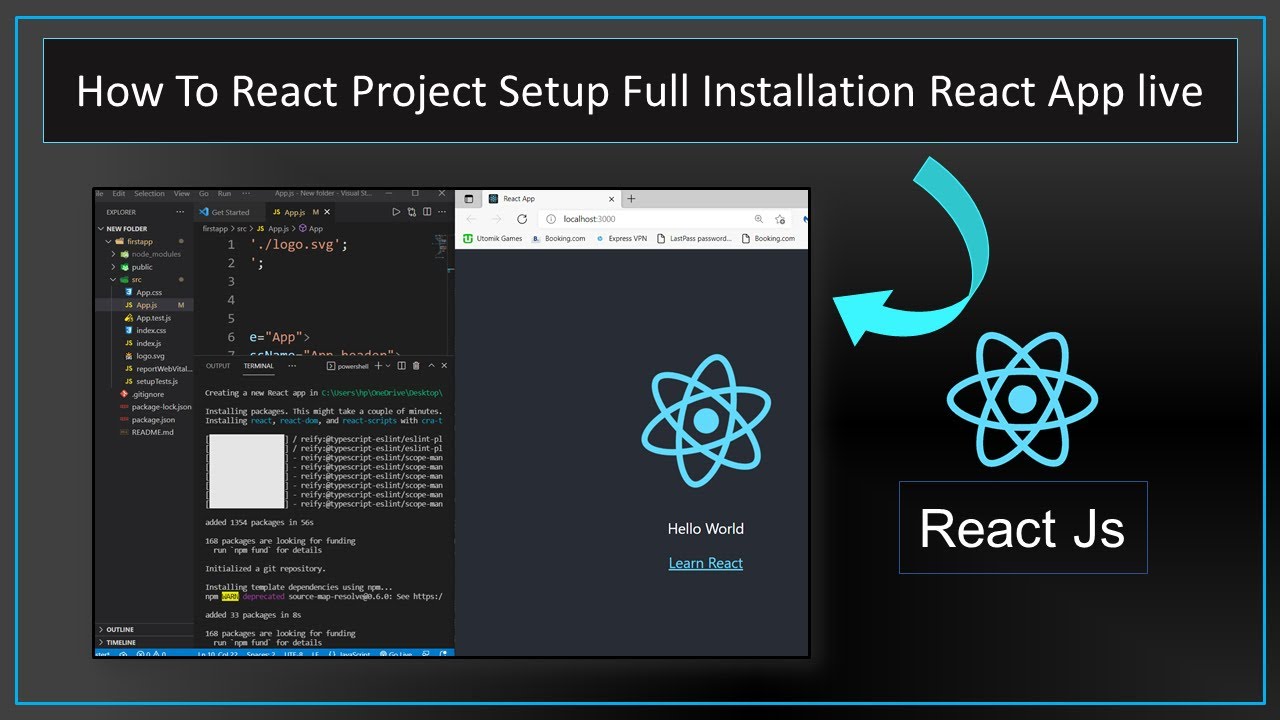Click App symbol in the breadcrumb
The height and width of the screenshot is (720, 1280).
click(310, 229)
